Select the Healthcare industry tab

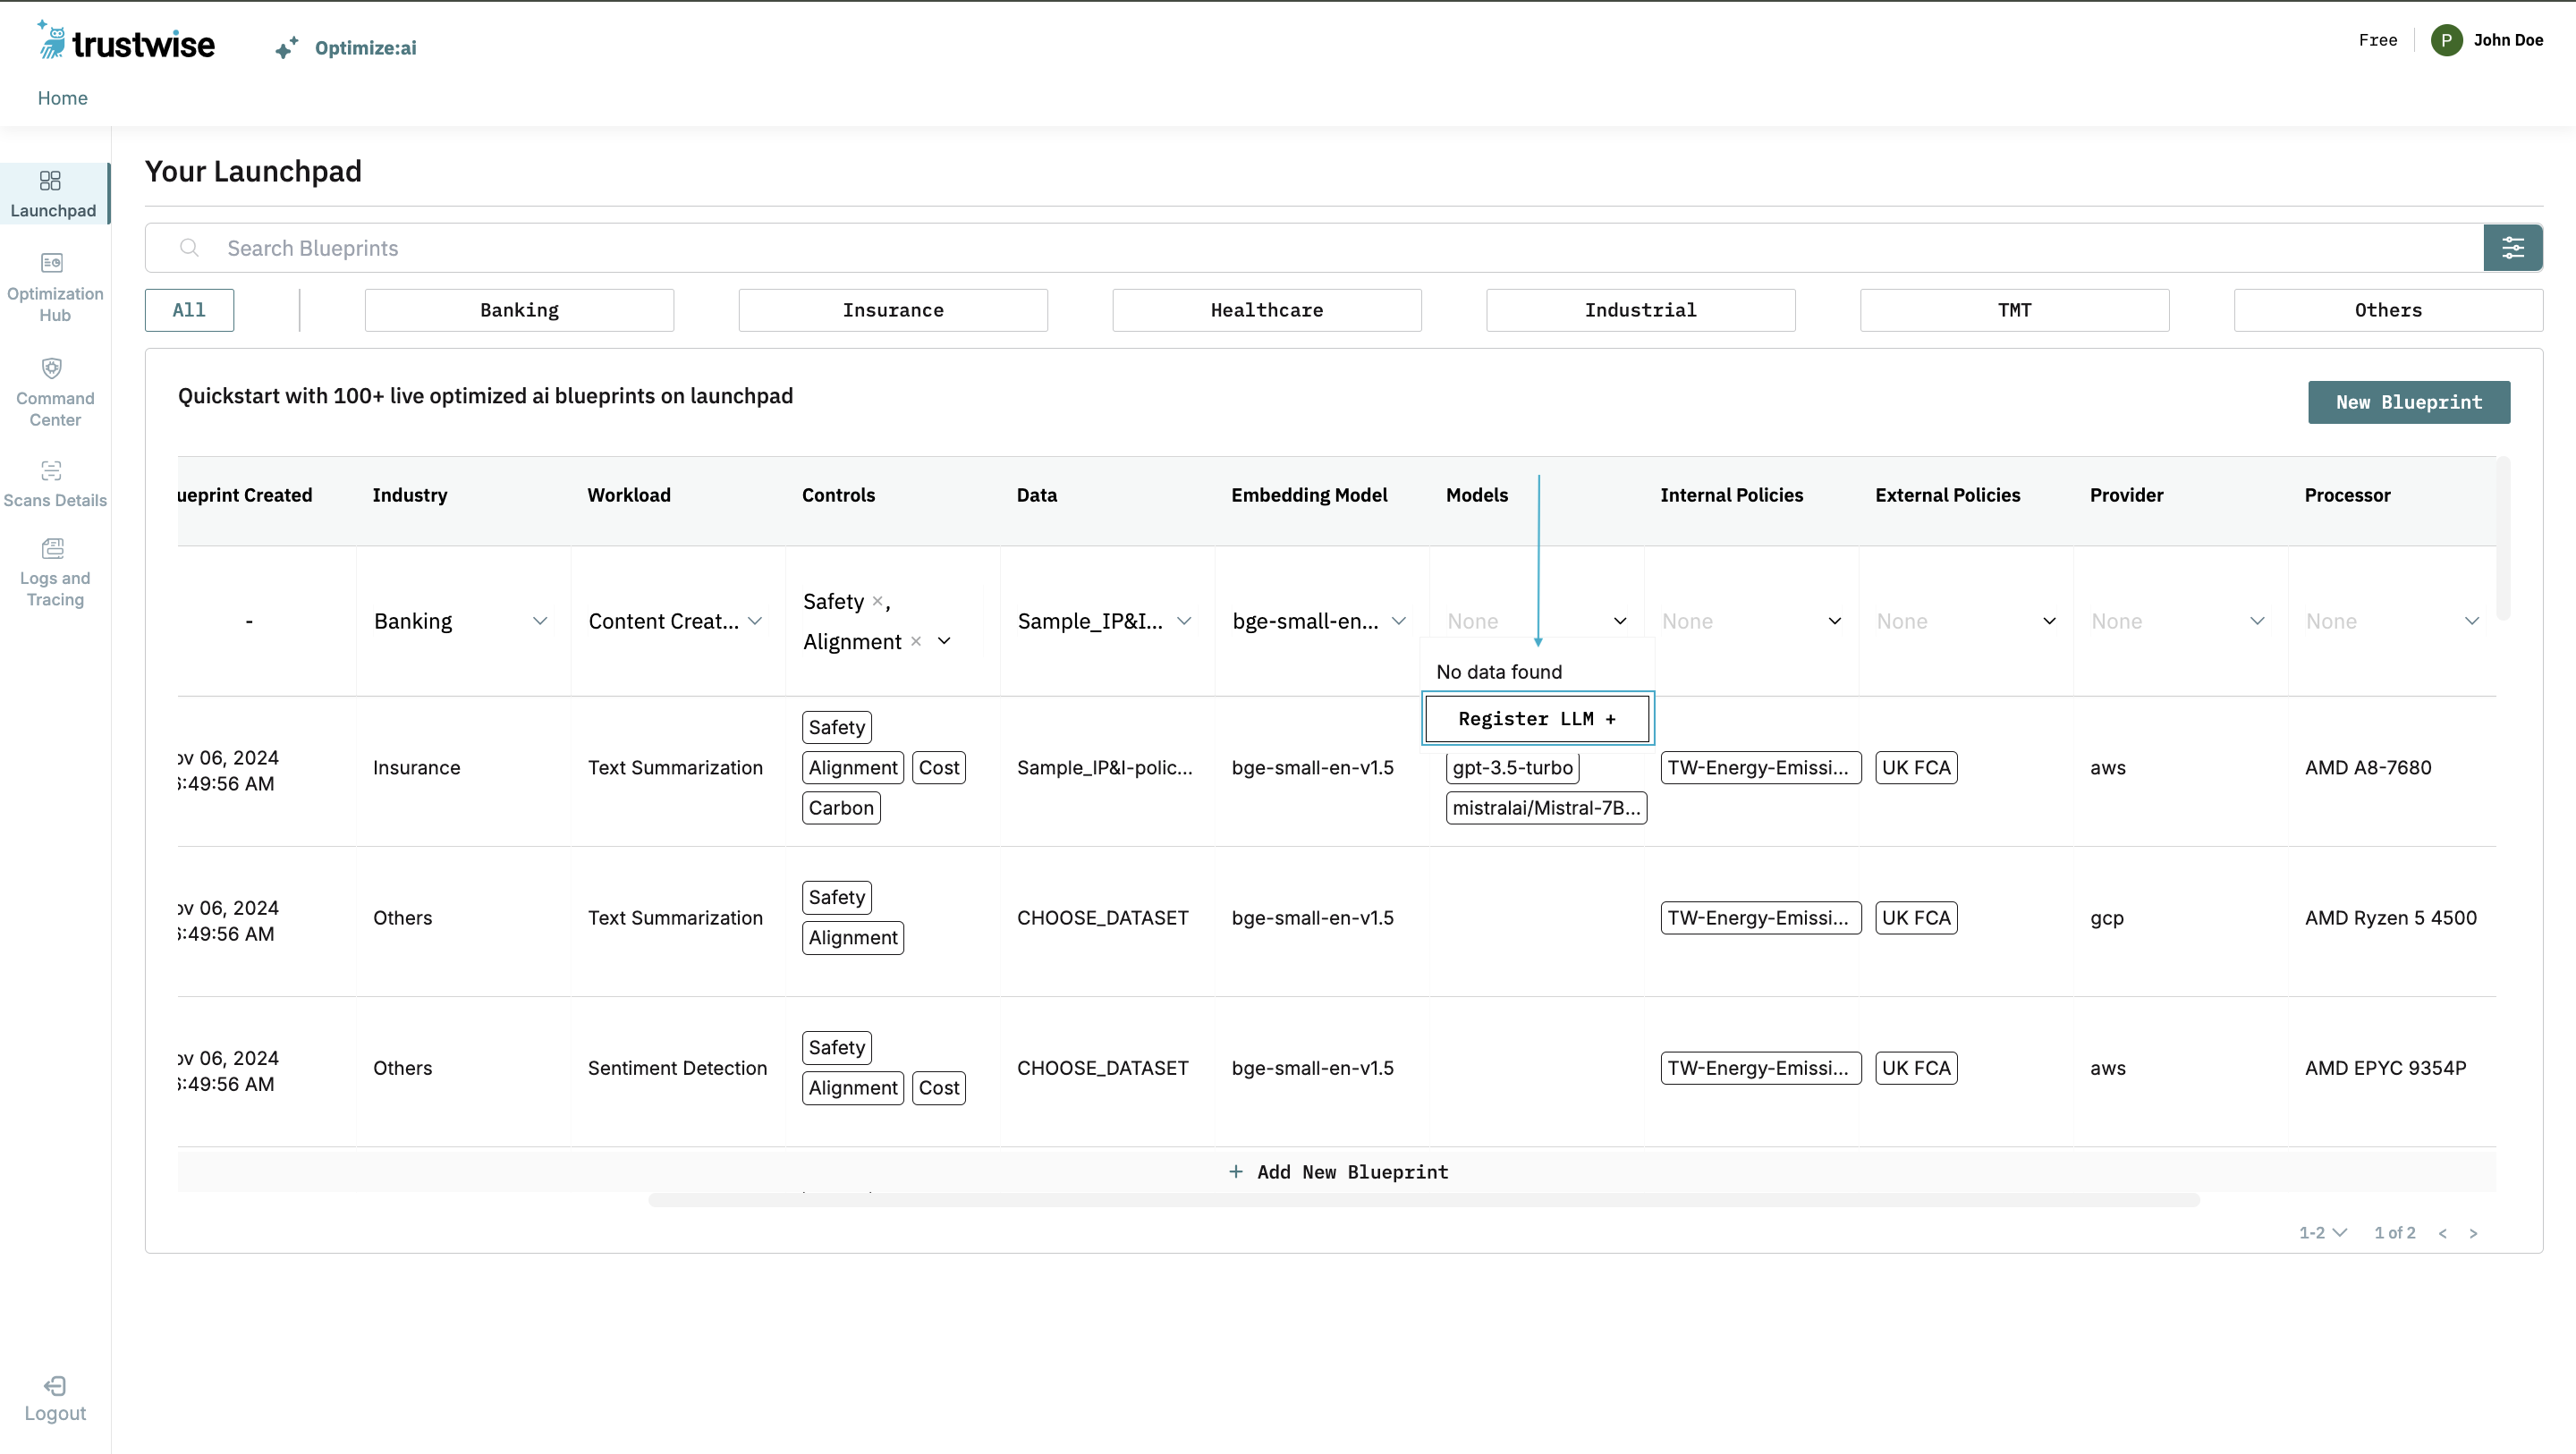coord(1266,310)
